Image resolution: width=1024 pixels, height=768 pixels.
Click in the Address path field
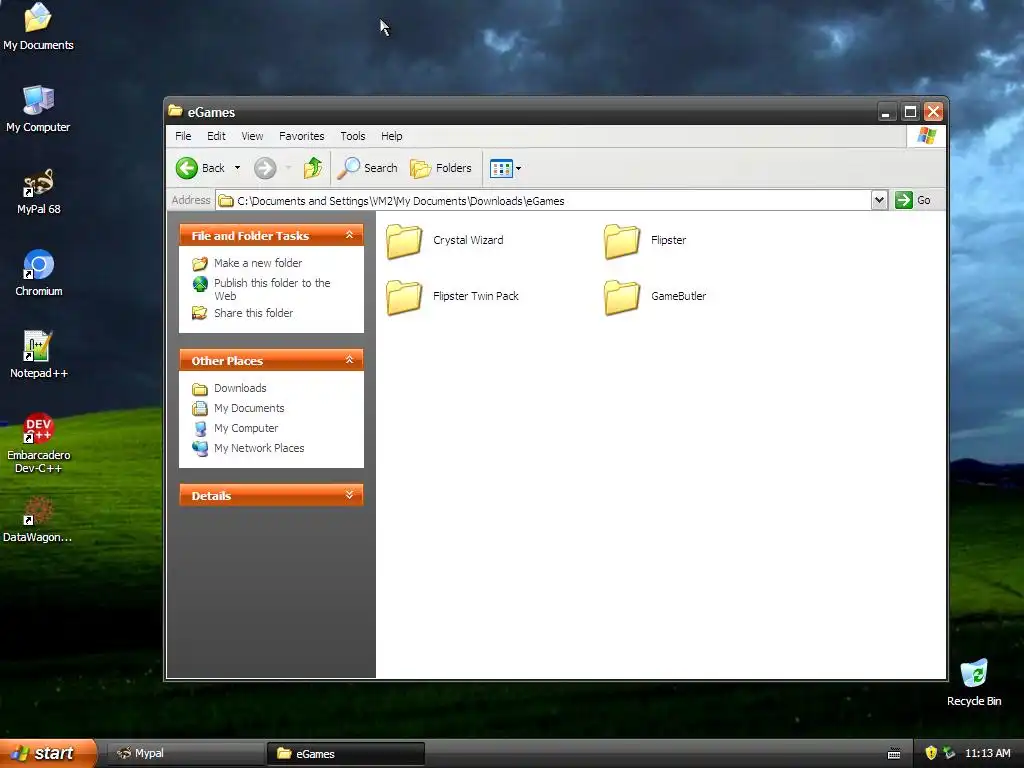tap(543, 200)
